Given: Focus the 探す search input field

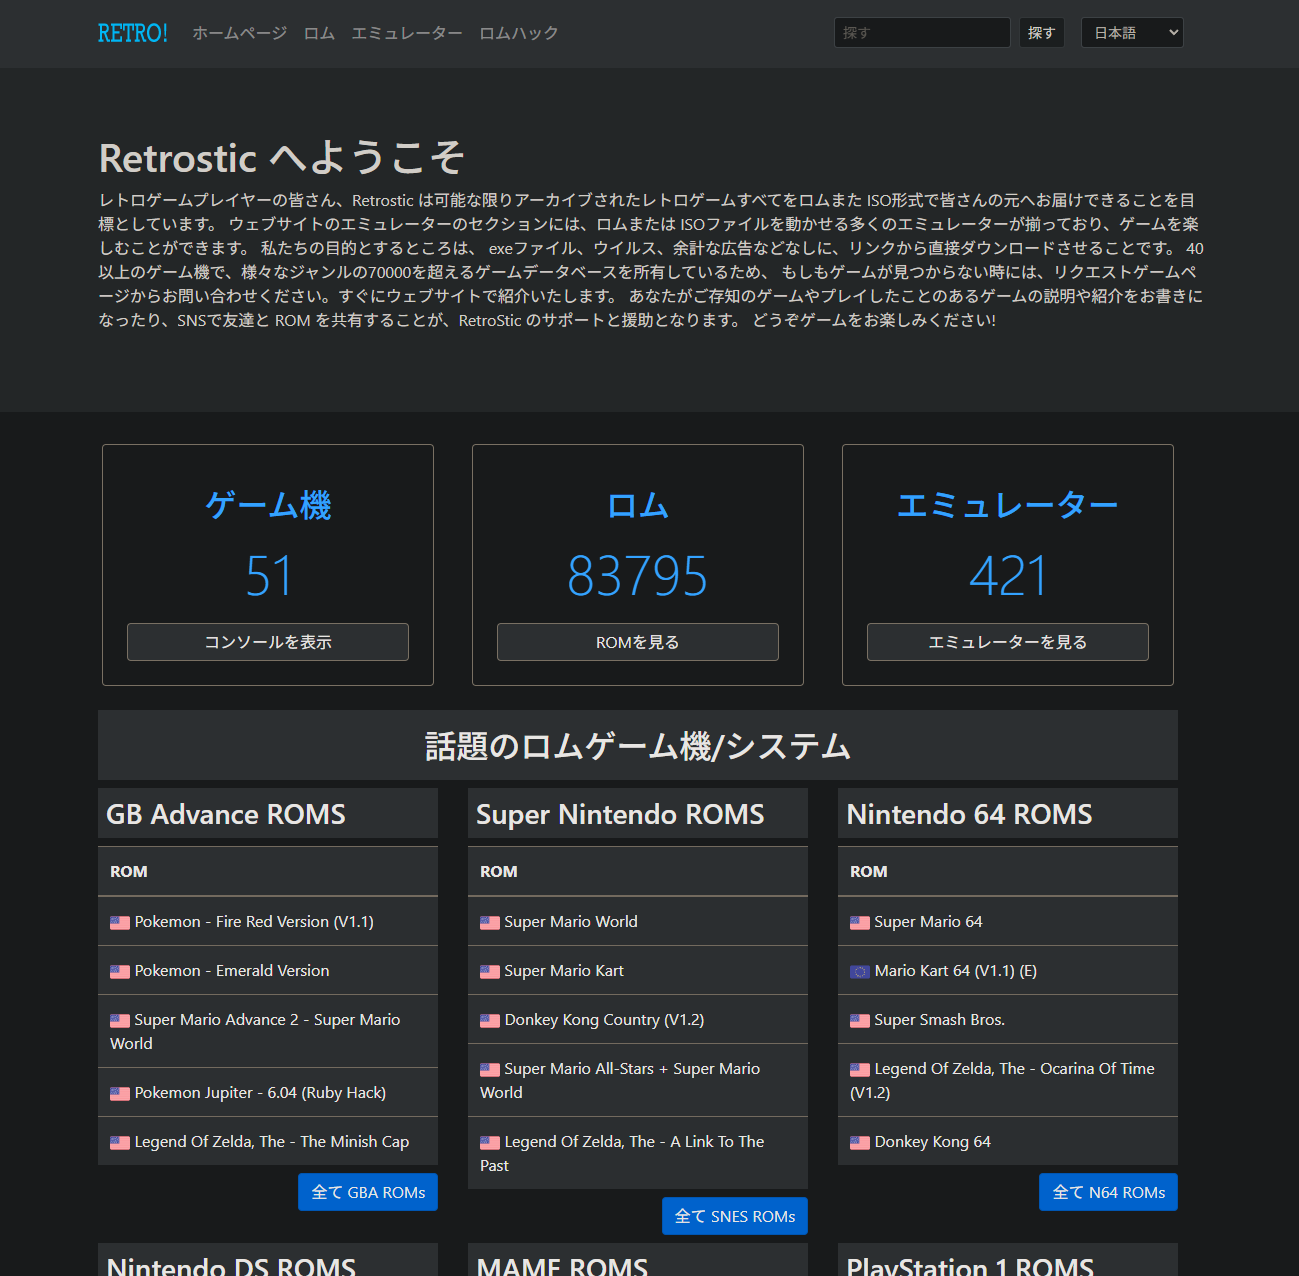Looking at the screenshot, I should click(922, 32).
